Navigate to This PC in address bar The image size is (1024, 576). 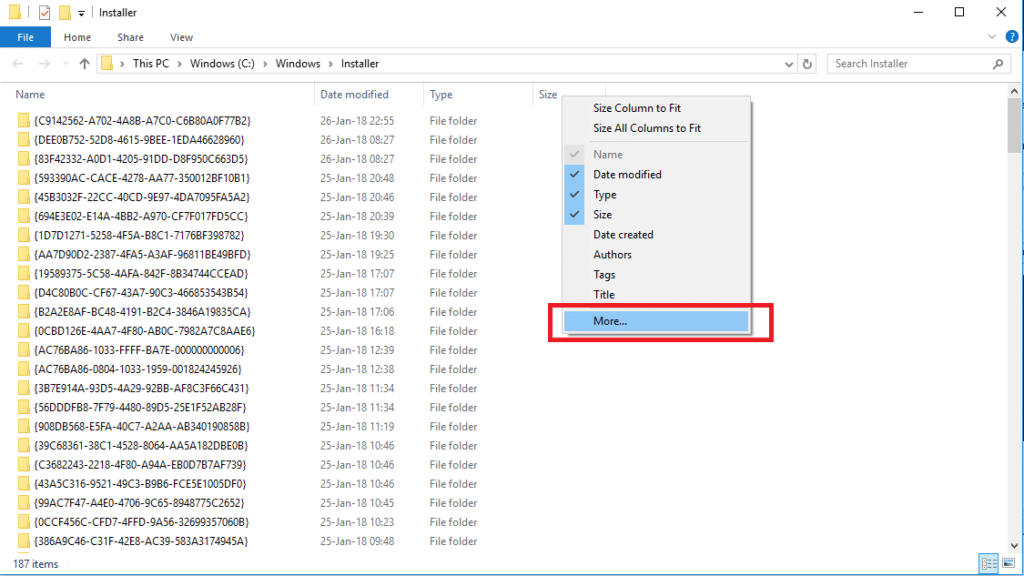click(x=151, y=64)
